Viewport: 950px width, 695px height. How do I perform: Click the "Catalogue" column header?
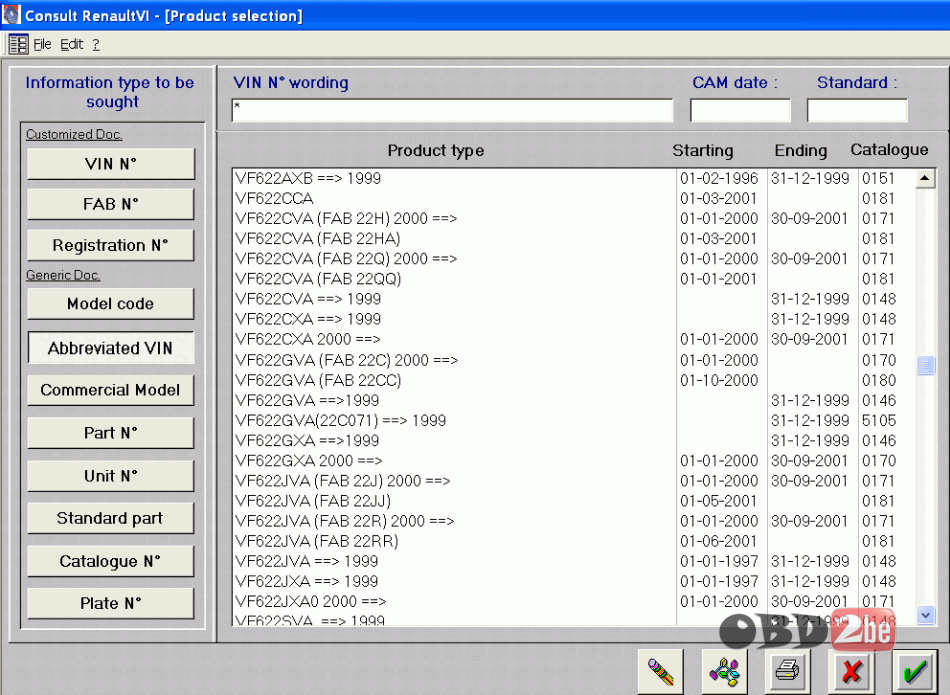click(889, 150)
